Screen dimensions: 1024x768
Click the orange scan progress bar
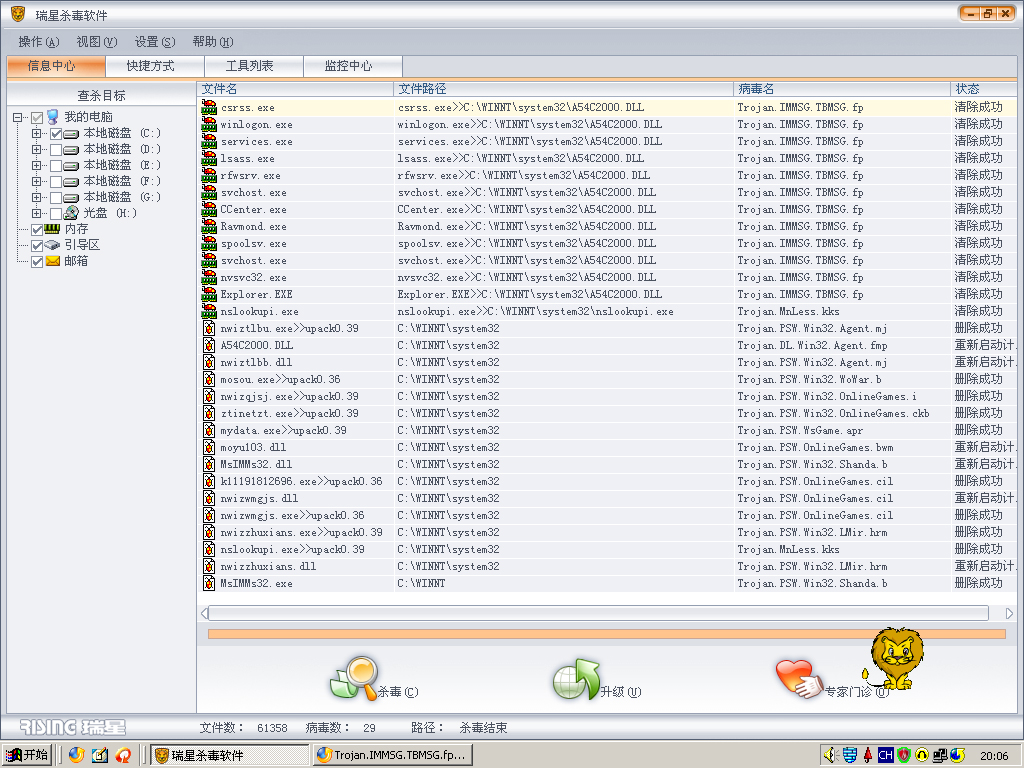tap(607, 633)
